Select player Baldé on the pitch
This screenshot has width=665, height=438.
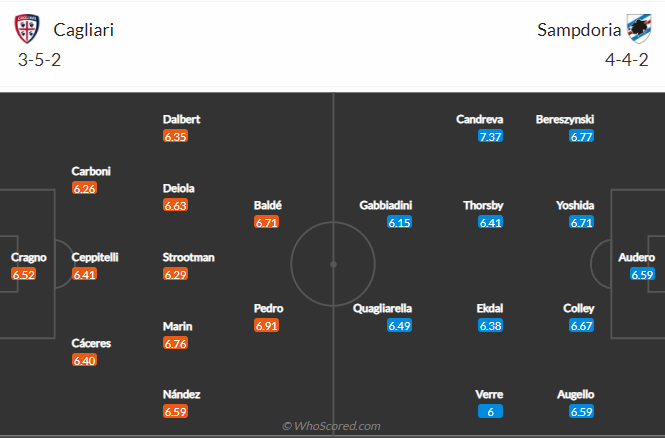268,205
